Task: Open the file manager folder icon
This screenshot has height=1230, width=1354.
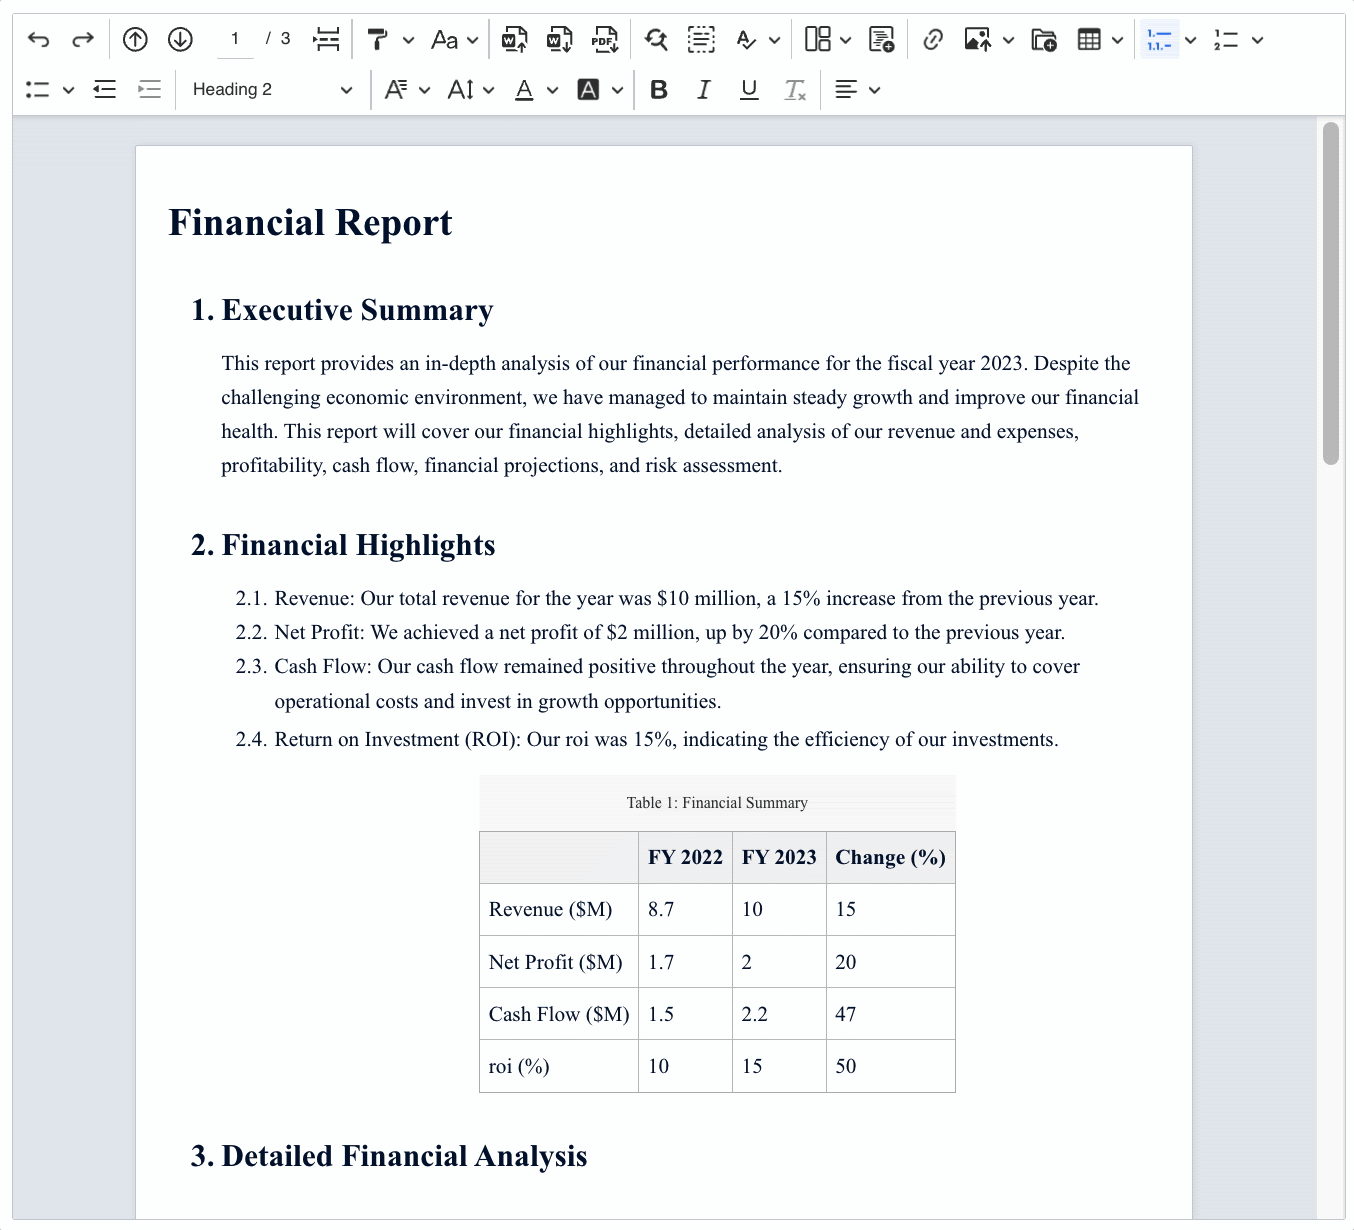Action: pyautogui.click(x=1044, y=40)
